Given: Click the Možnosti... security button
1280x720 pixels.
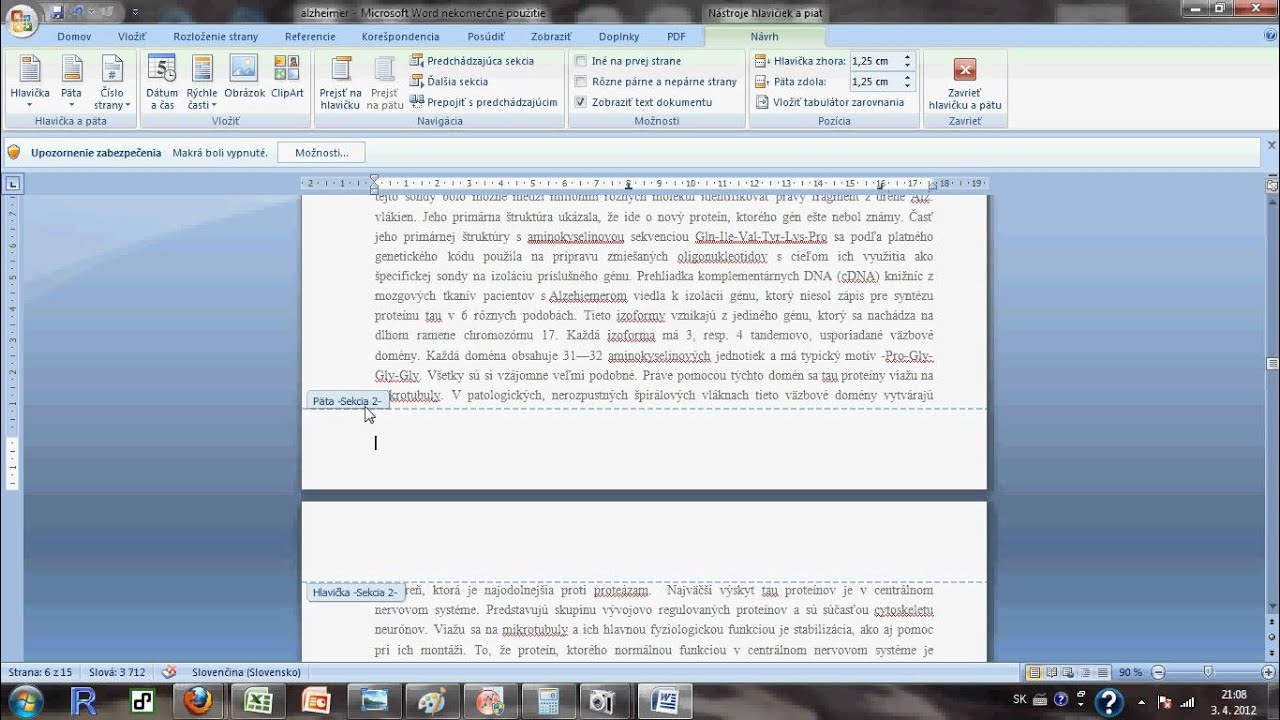Looking at the screenshot, I should click(322, 152).
